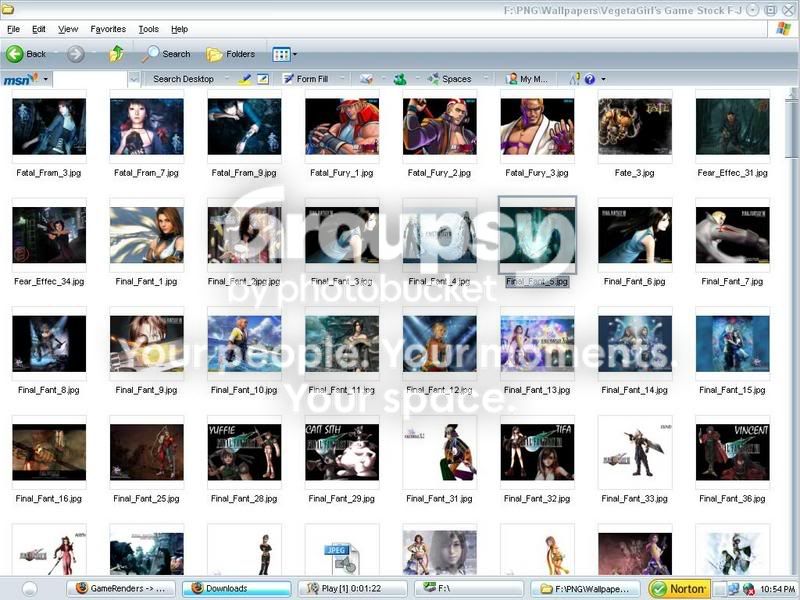Click the file name Final_Fant_7.jpg
Viewport: 800px width, 600px height.
[x=732, y=282]
